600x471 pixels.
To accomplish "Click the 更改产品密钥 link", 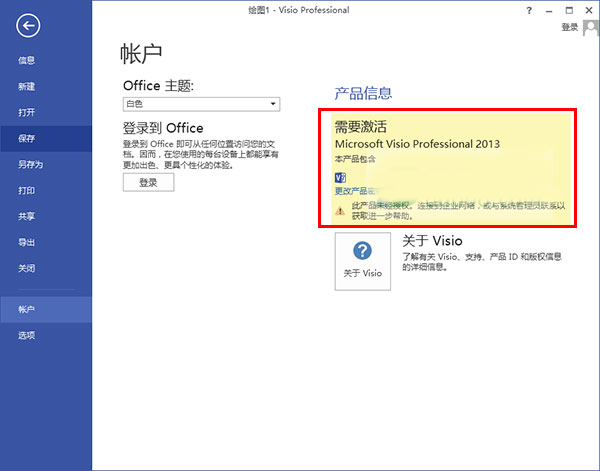I will [356, 191].
